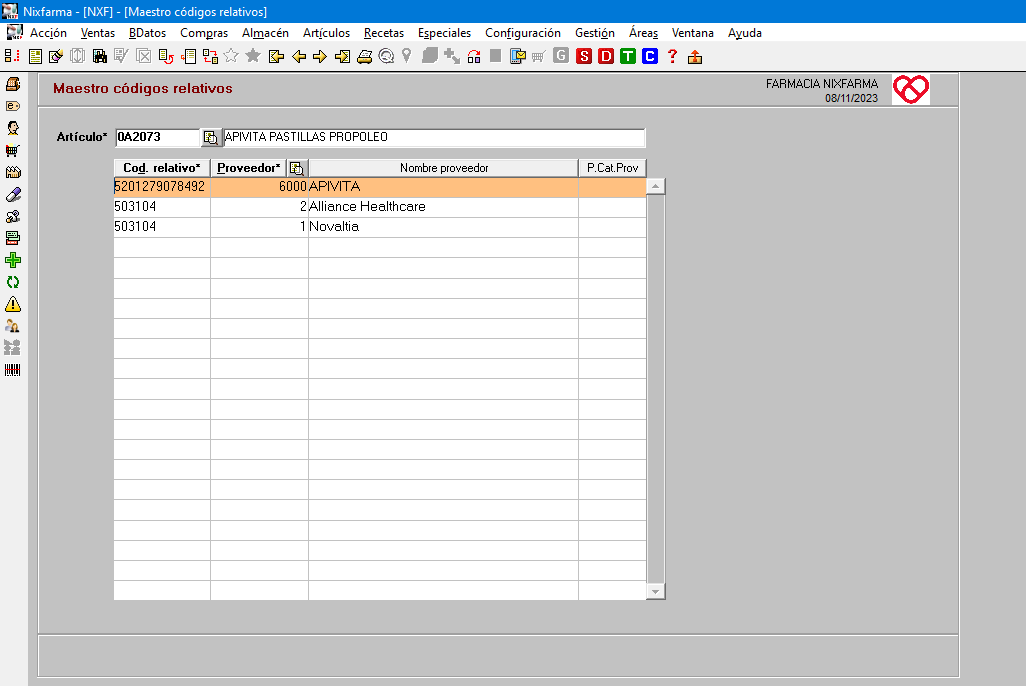Open the Acción menu
The width and height of the screenshot is (1026, 686).
pyautogui.click(x=48, y=33)
